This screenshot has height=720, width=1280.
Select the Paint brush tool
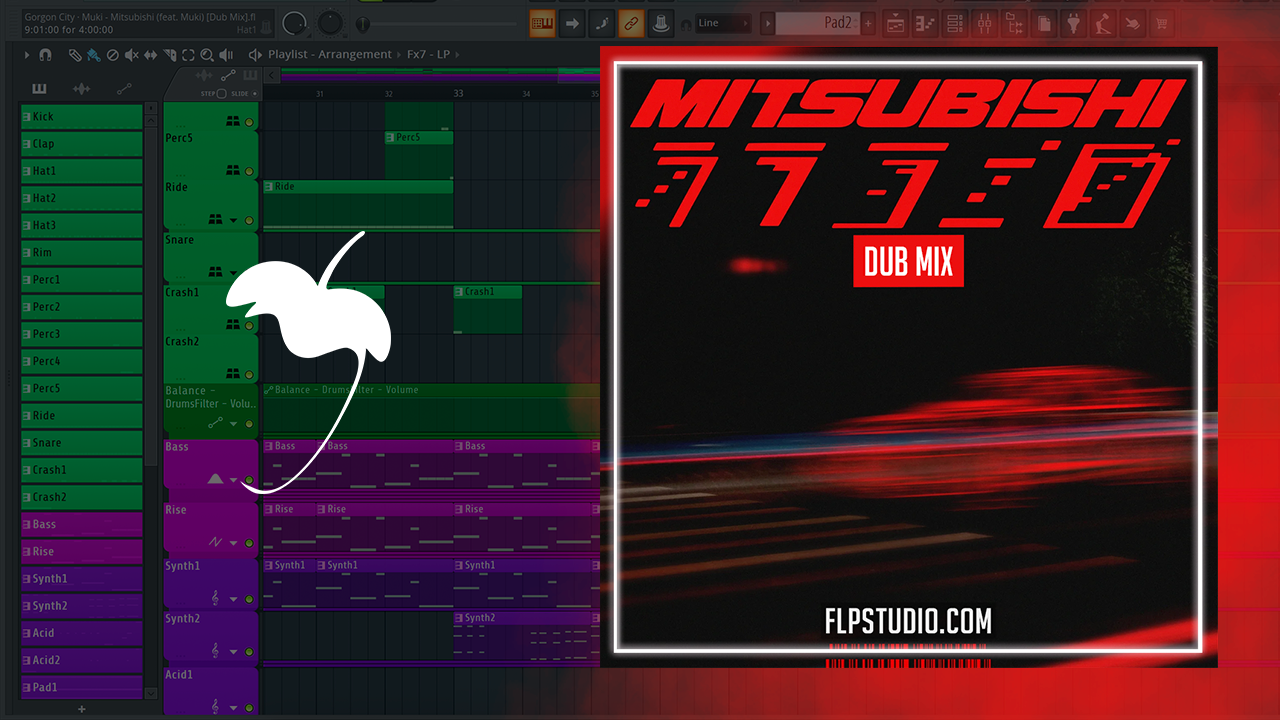[x=93, y=55]
